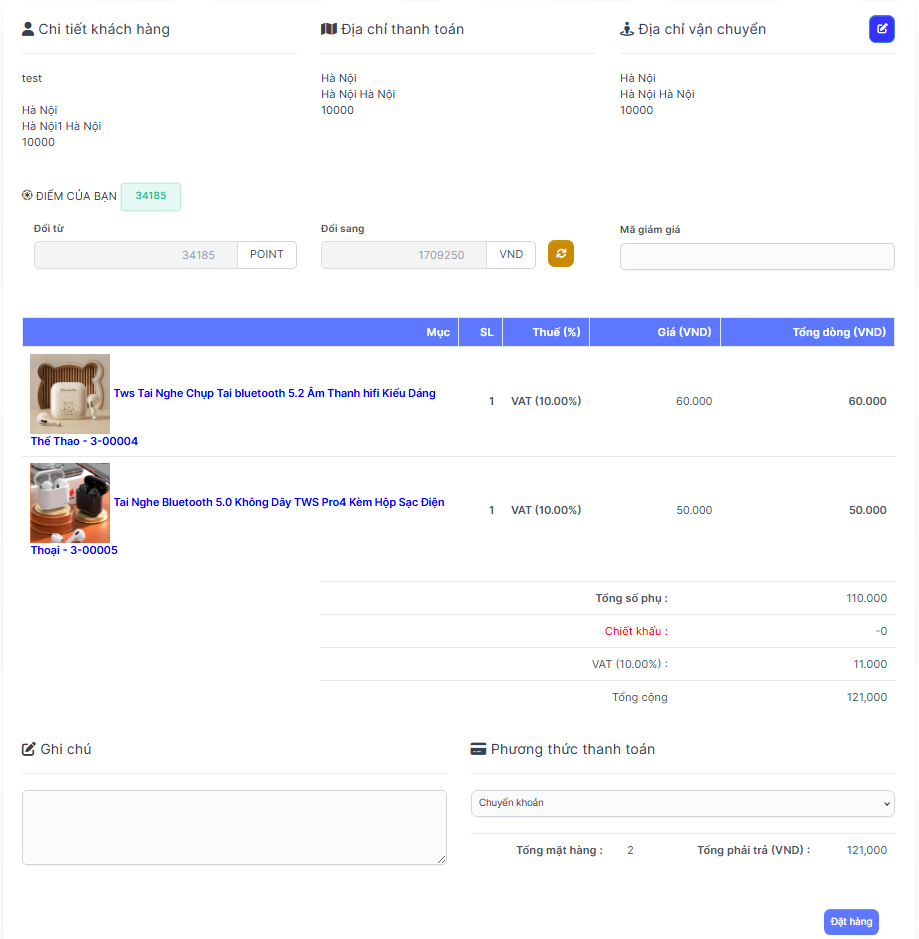919x939 pixels.
Task: Click the credit card icon by Phương thức thanh toán
Action: (x=478, y=749)
